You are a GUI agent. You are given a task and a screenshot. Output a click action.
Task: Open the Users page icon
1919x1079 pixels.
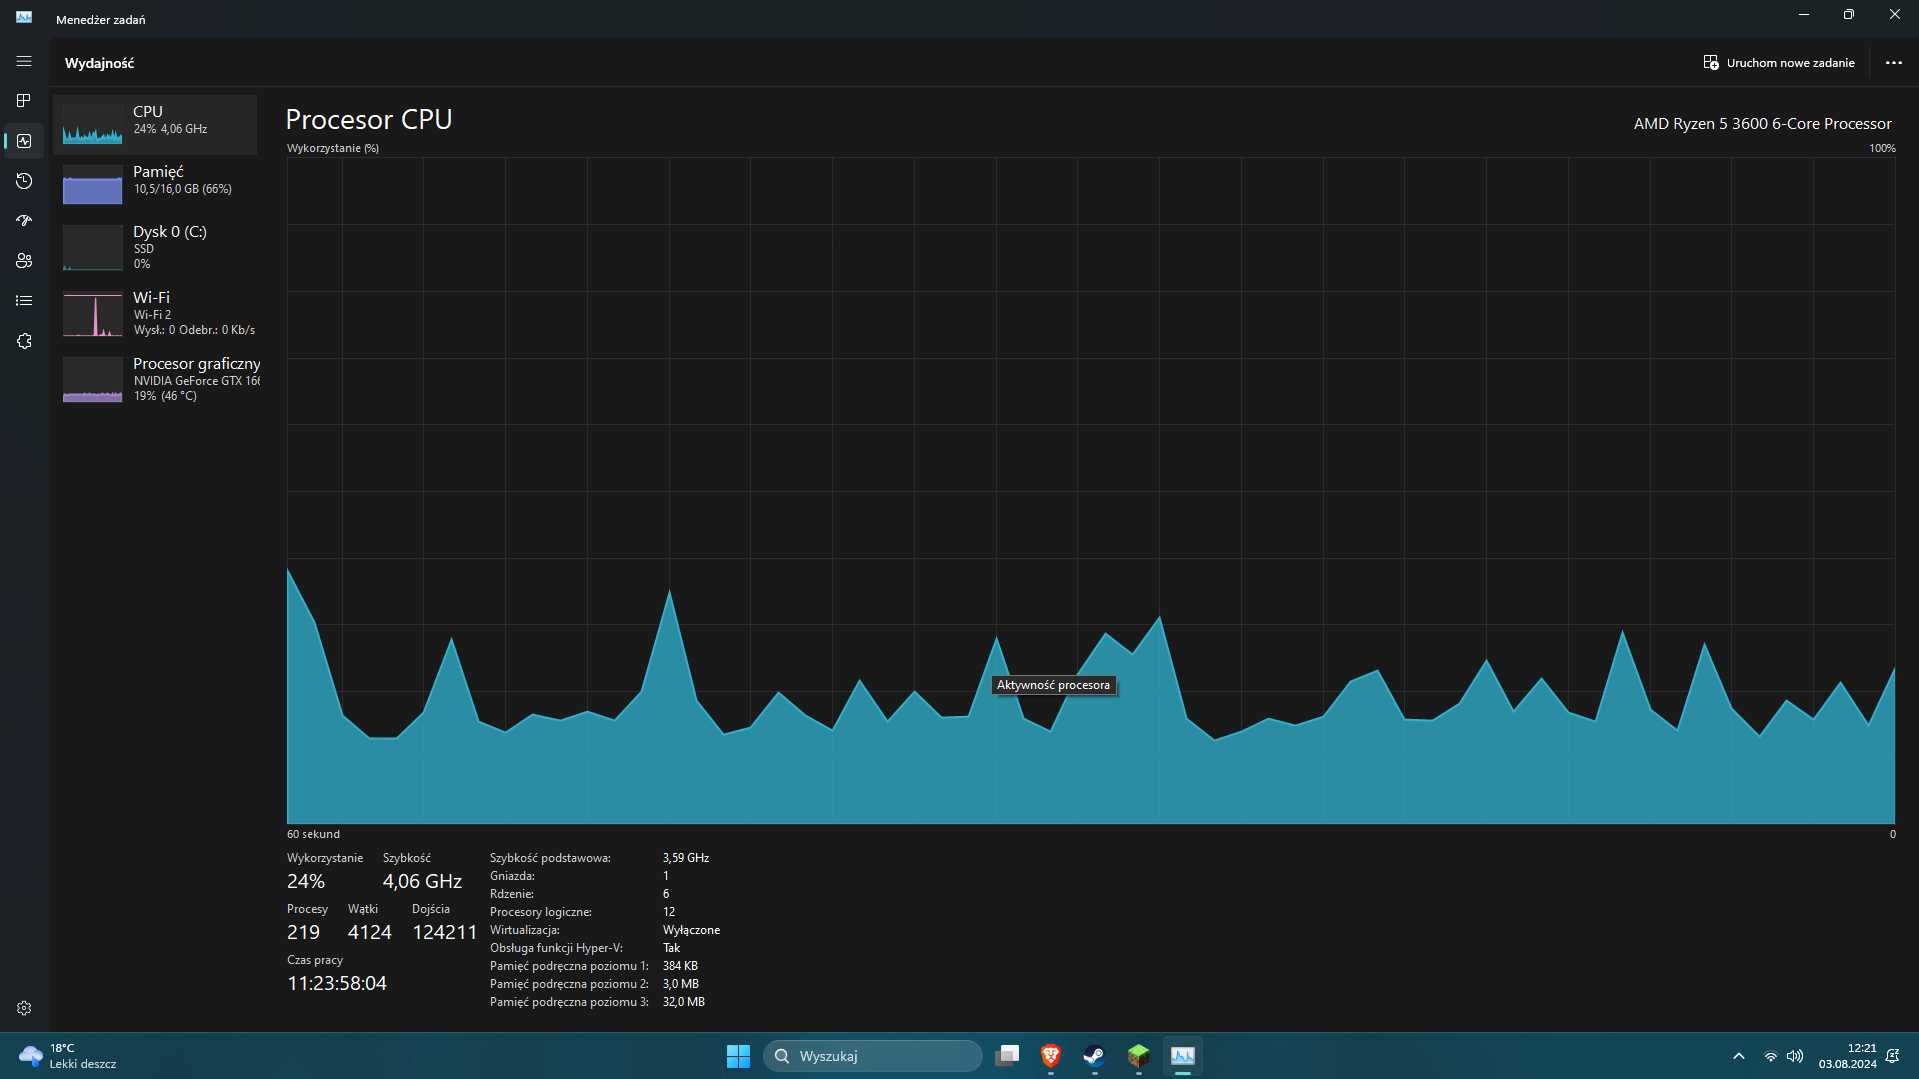24,261
